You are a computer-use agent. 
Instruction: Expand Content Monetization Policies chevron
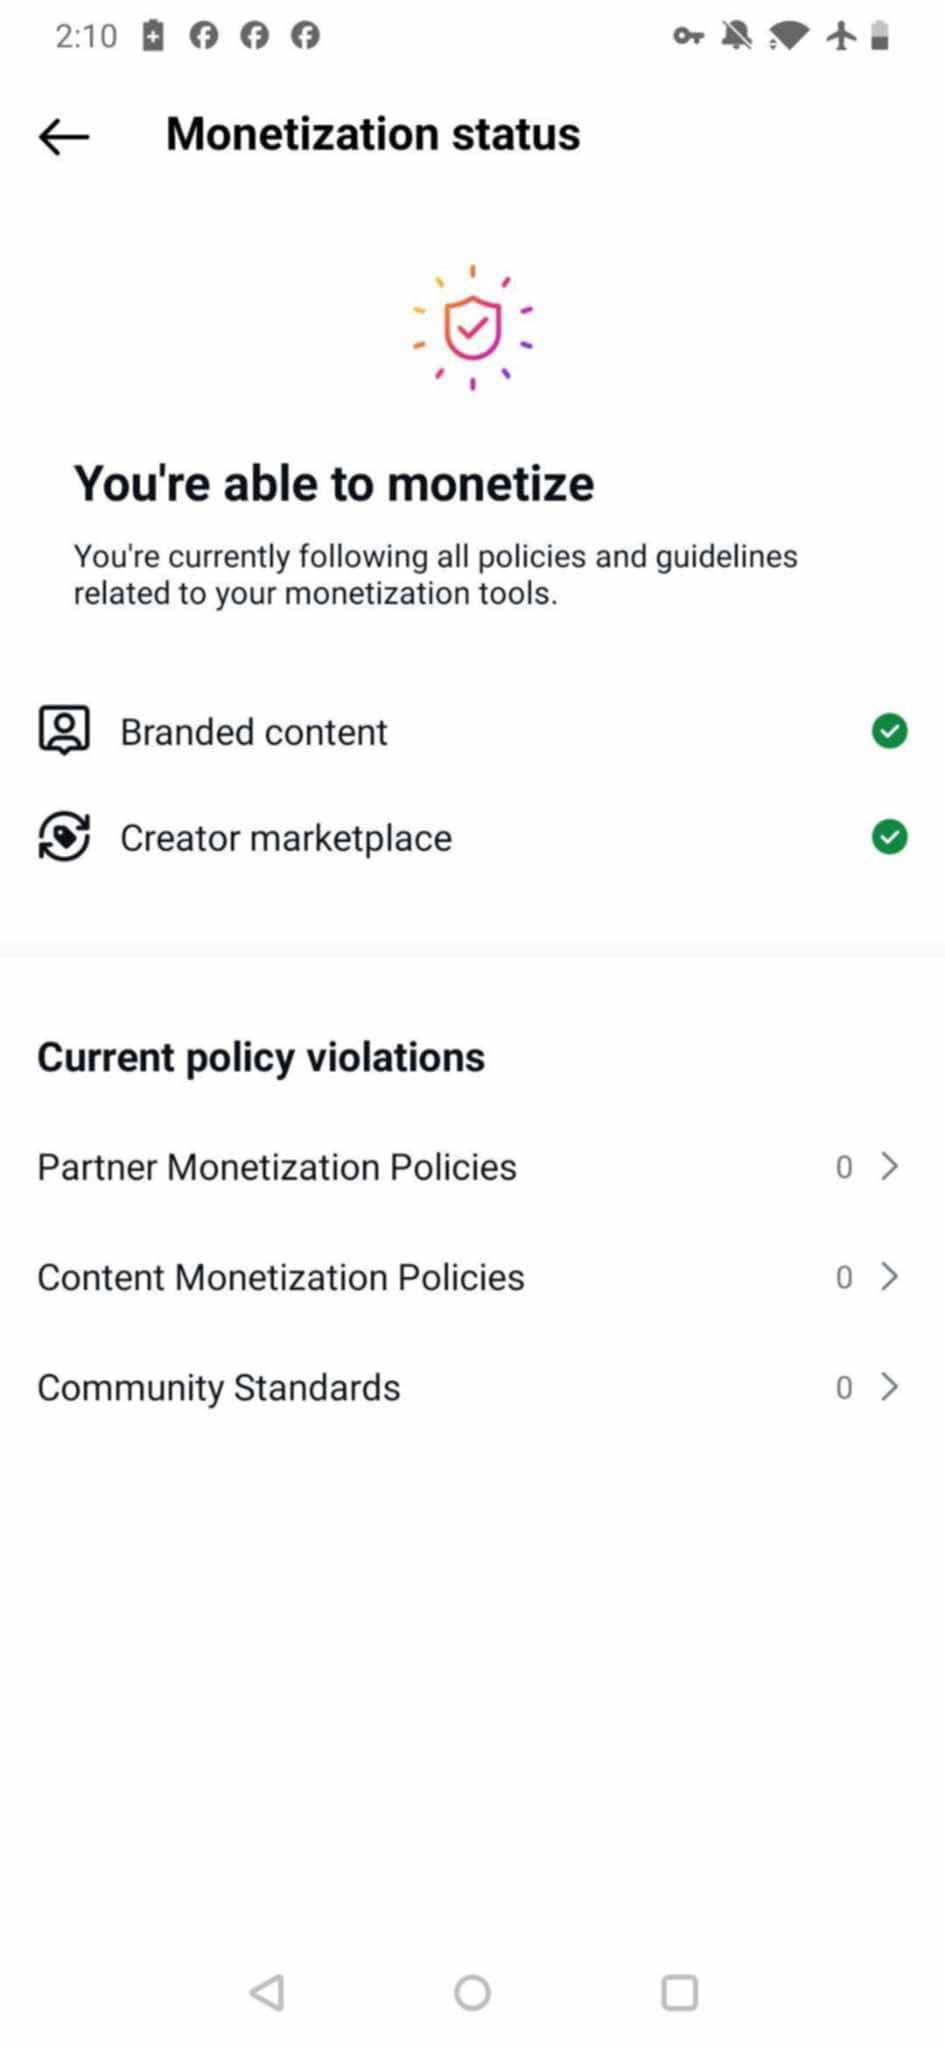[x=889, y=1276]
